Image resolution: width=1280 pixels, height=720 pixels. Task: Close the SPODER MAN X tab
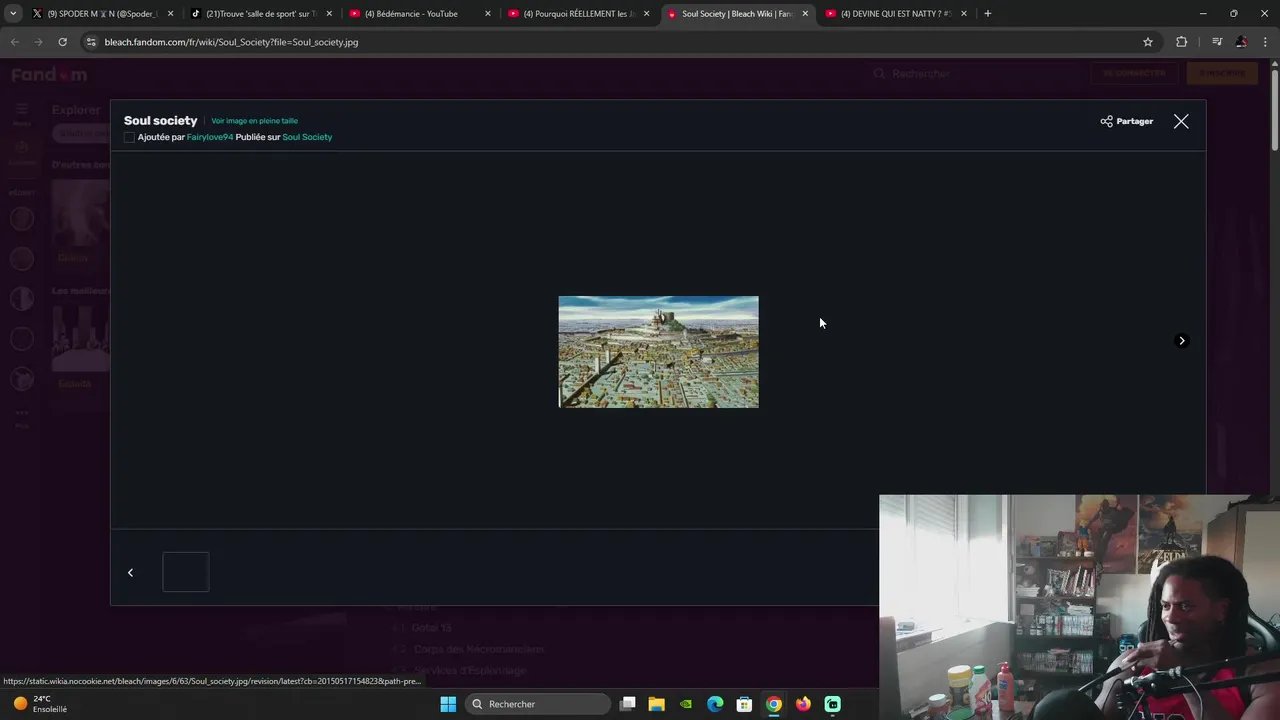pos(170,14)
